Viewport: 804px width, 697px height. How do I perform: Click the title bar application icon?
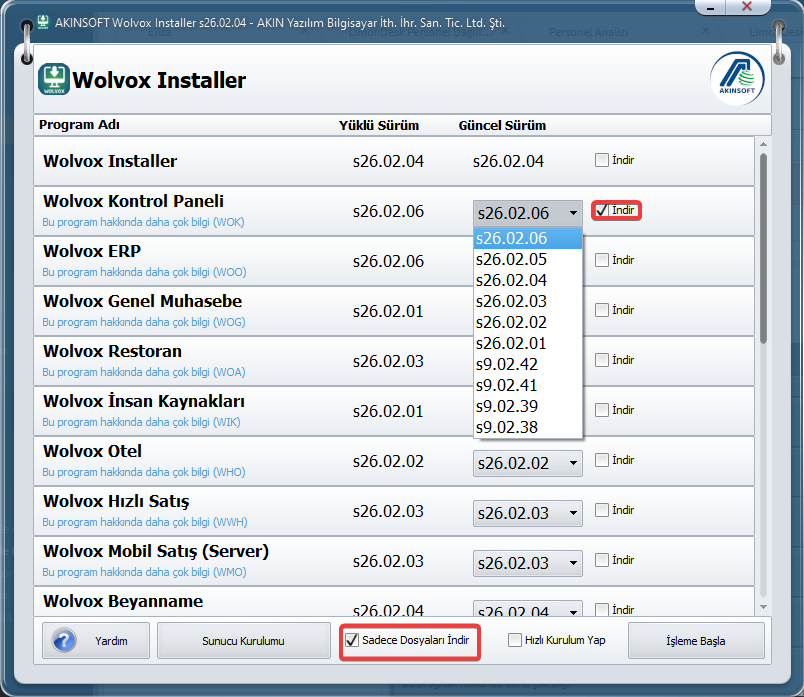43,21
